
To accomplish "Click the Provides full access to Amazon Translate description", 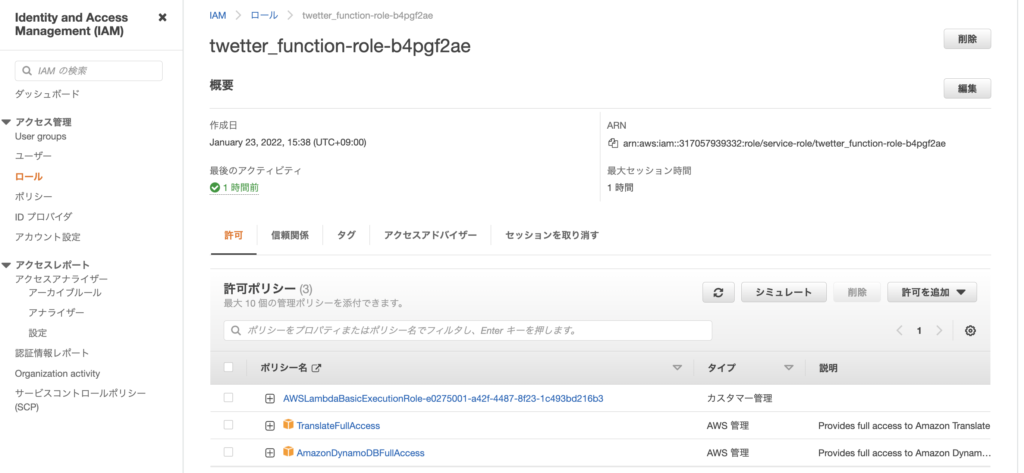I will (x=904, y=426).
